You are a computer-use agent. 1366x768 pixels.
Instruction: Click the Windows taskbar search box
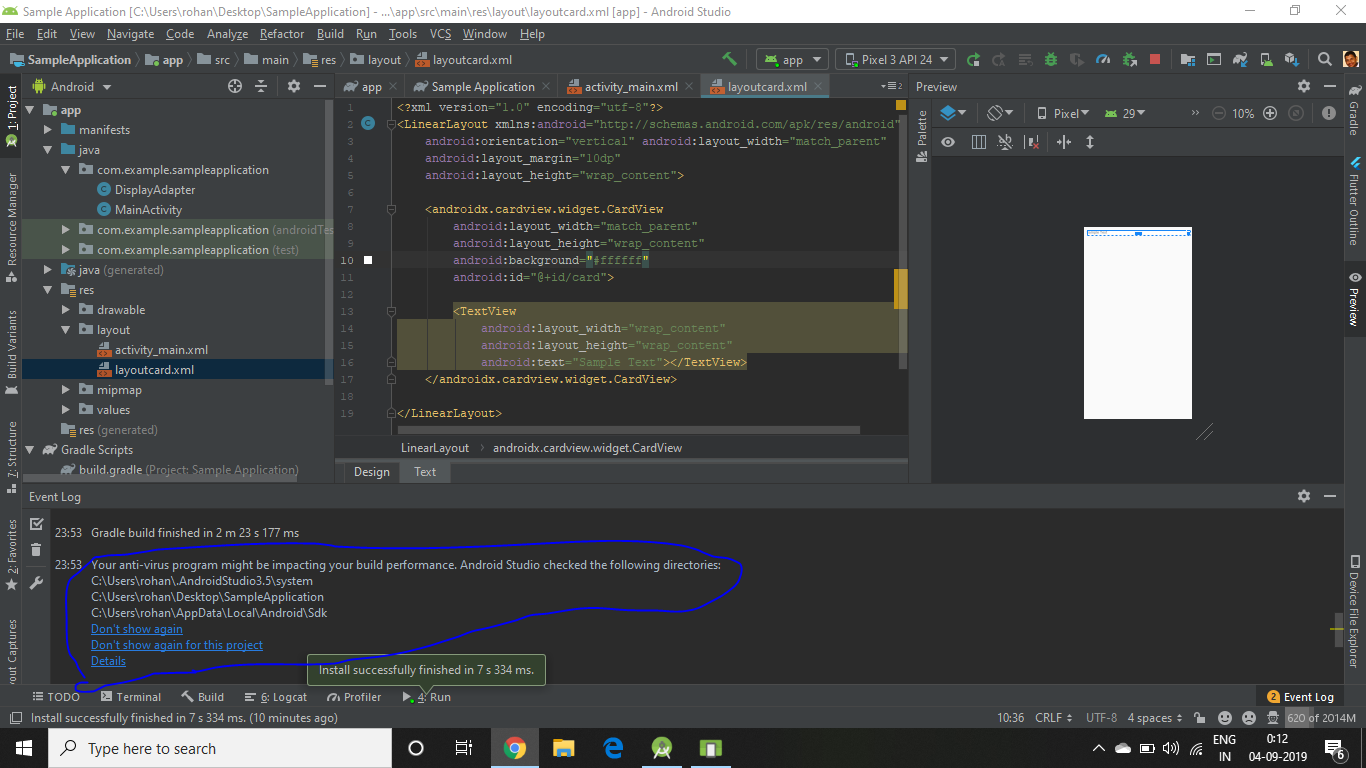(x=220, y=748)
